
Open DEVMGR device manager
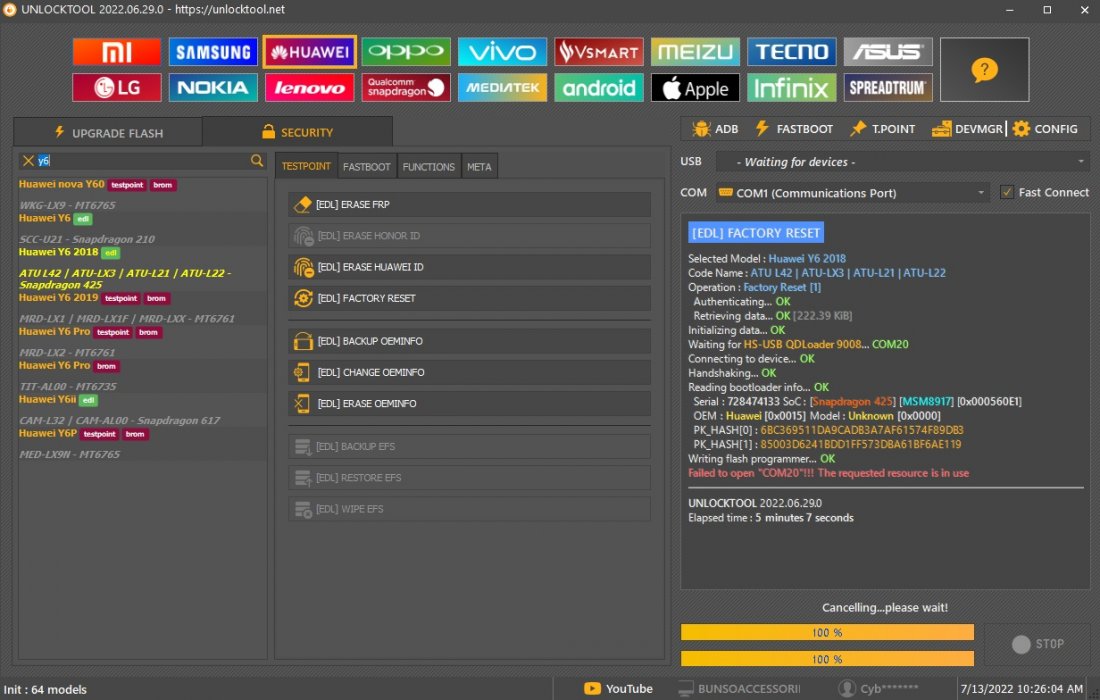(x=967, y=129)
